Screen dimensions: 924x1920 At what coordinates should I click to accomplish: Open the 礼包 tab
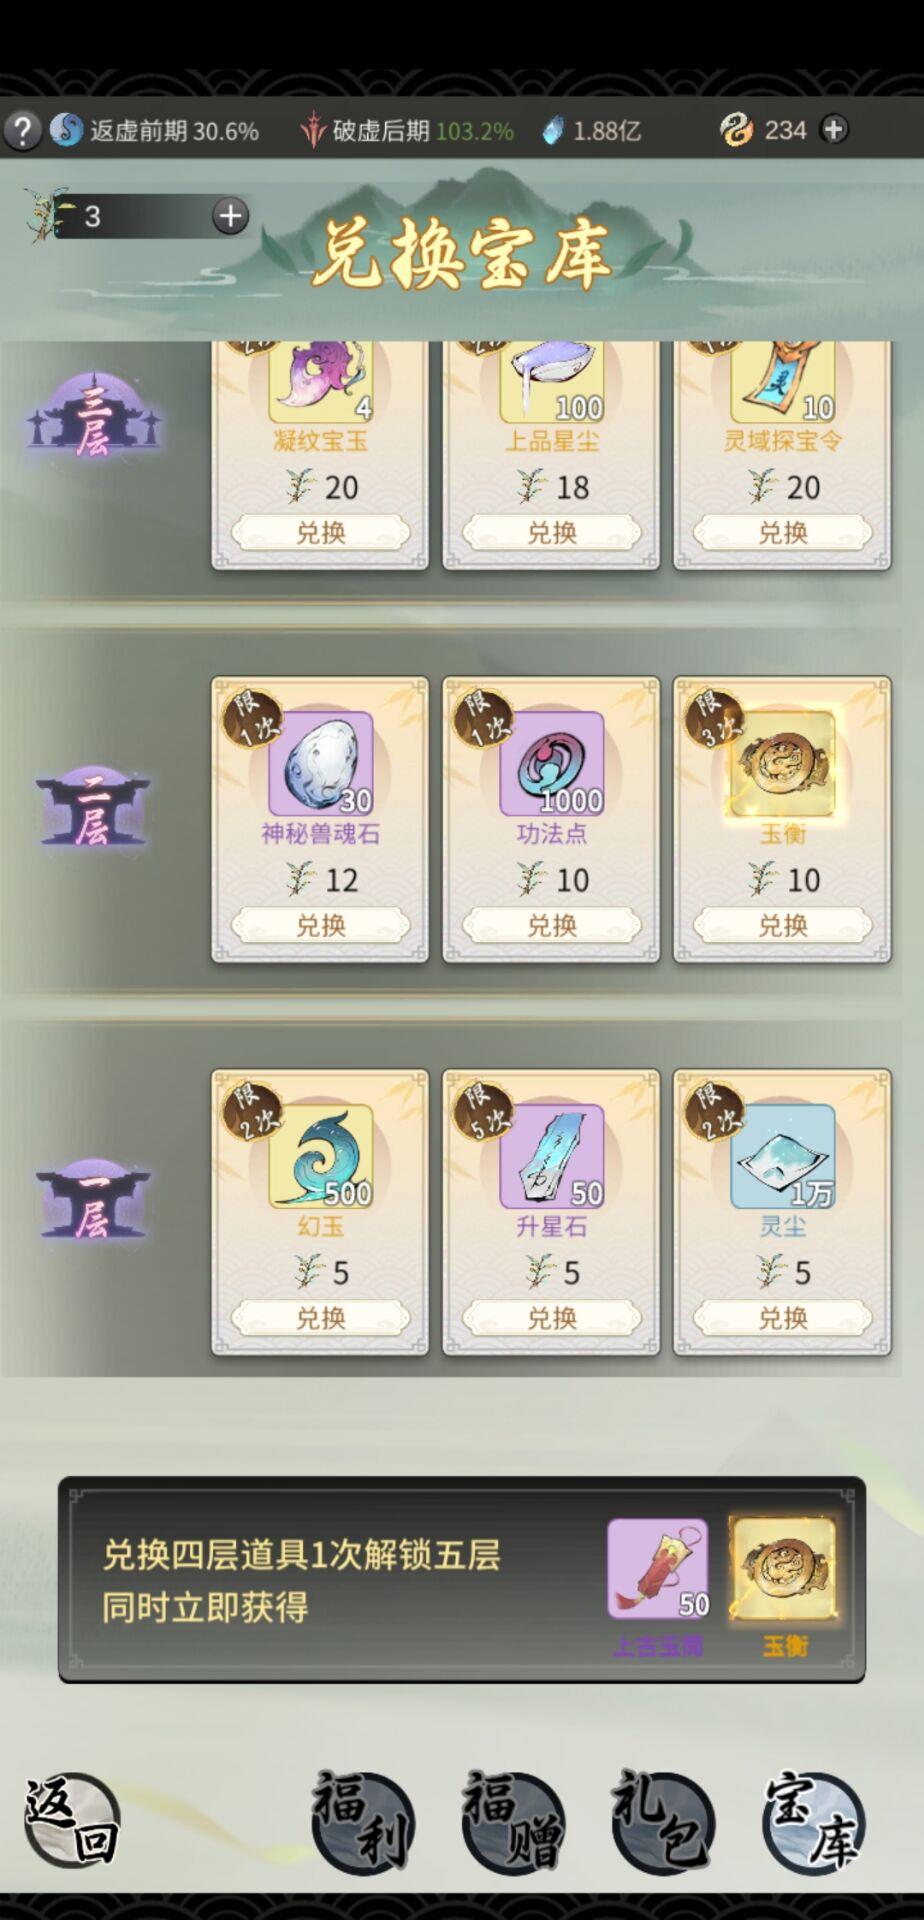662,1819
